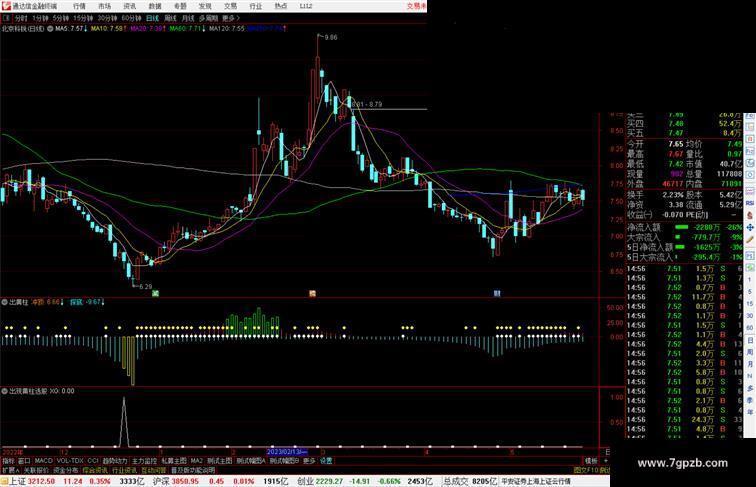Click the settings icon beside 出粪柱 indicator
This screenshot has height=487, width=756.
pyautogui.click(x=4, y=302)
